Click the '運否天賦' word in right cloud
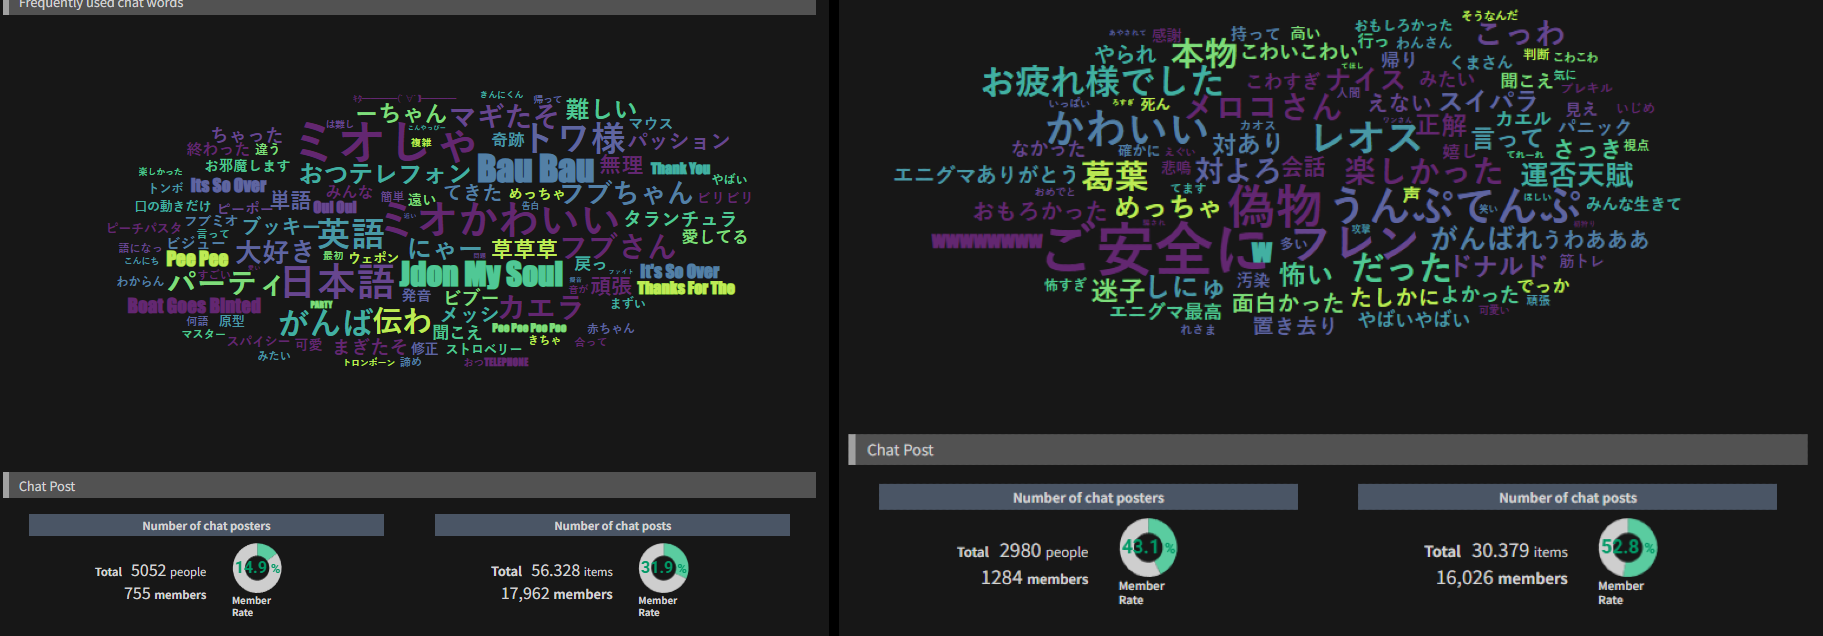Viewport: 1823px width, 636px height. (x=1577, y=175)
